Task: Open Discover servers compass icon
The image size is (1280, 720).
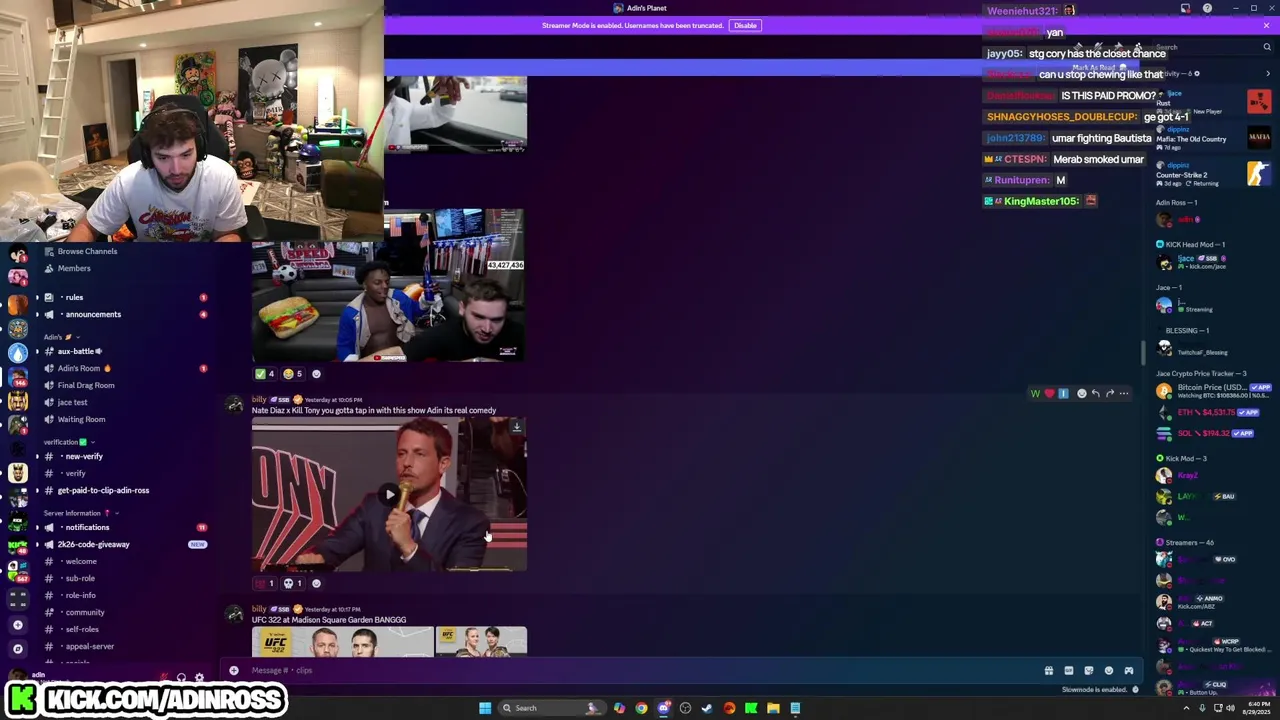Action: tap(17, 649)
